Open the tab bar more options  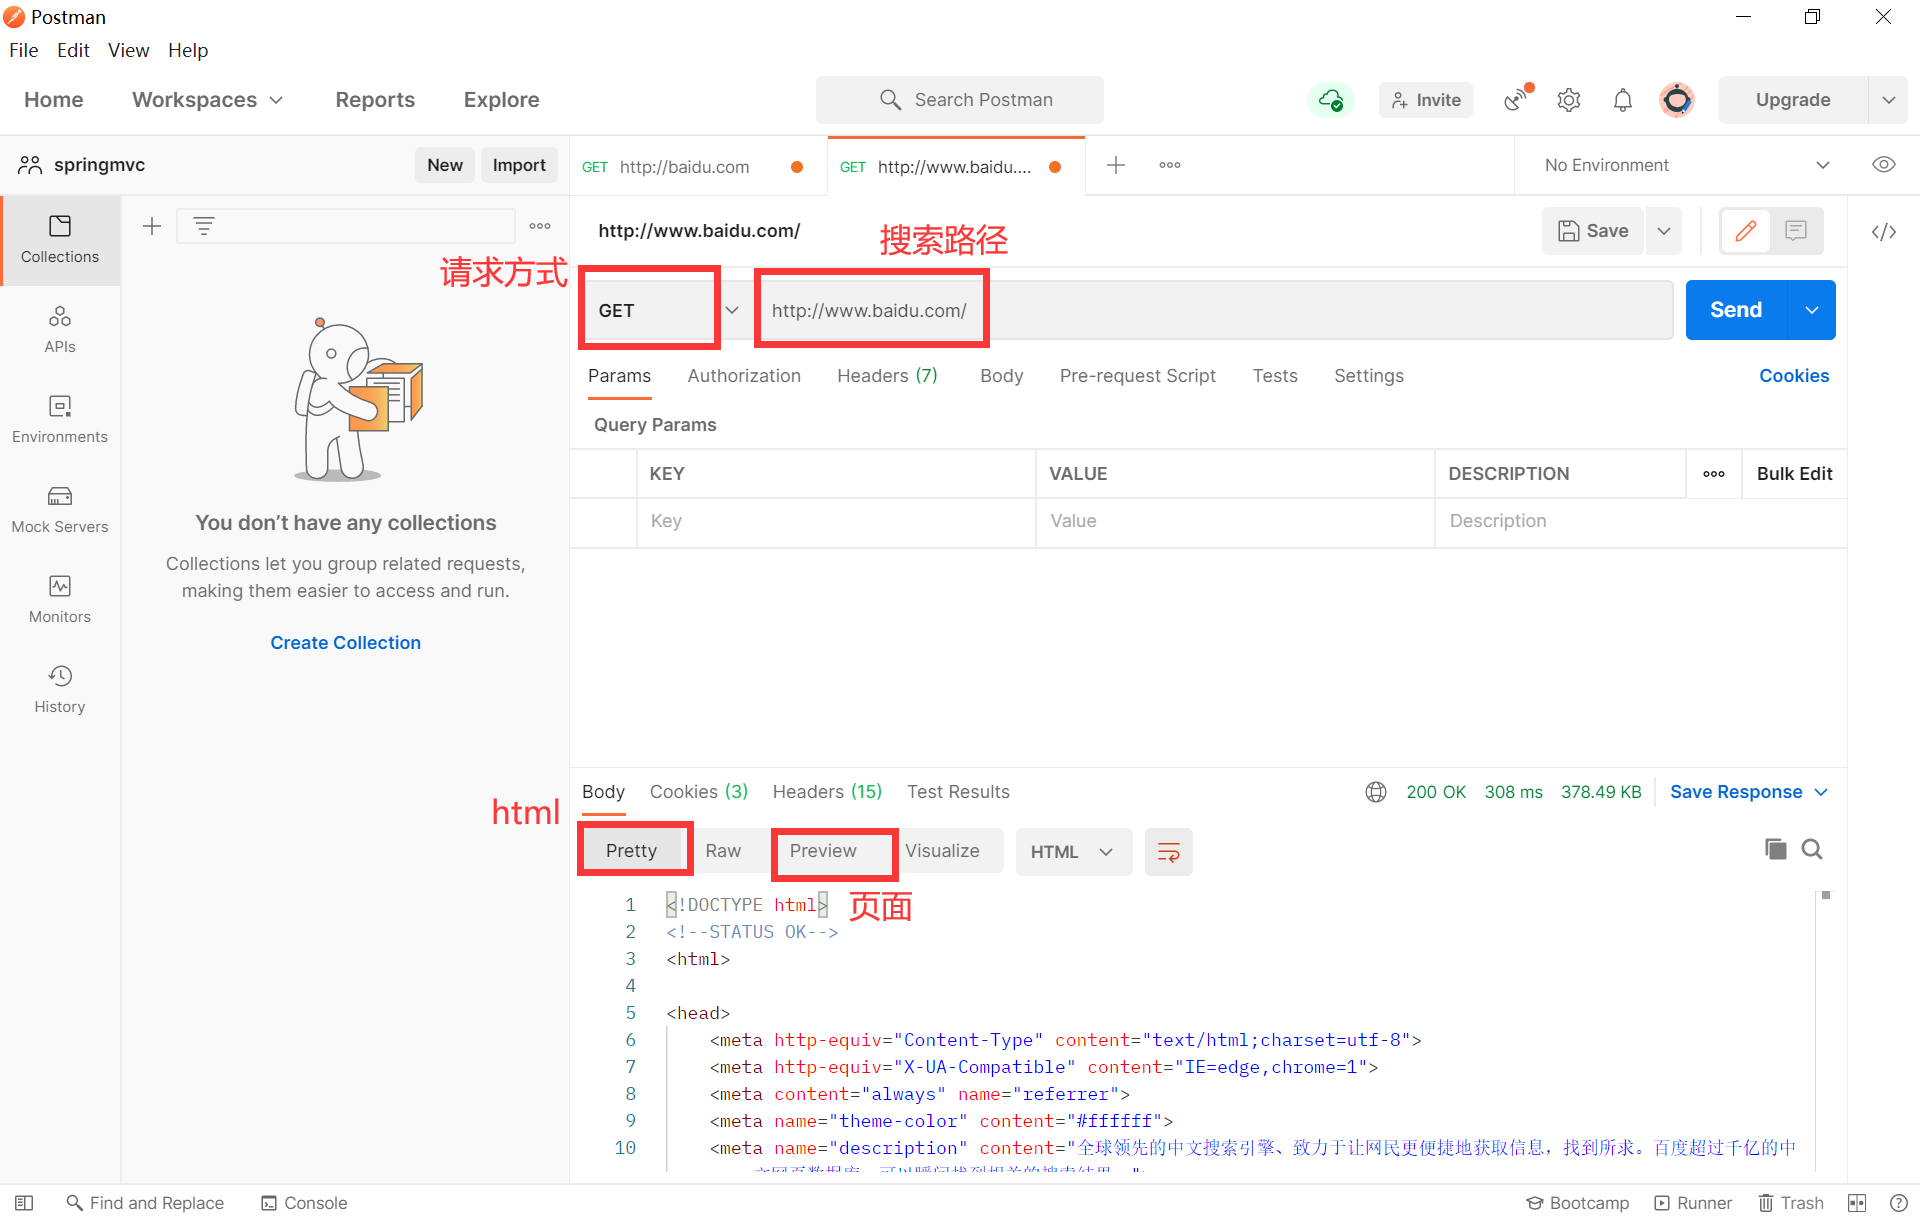pos(1170,165)
